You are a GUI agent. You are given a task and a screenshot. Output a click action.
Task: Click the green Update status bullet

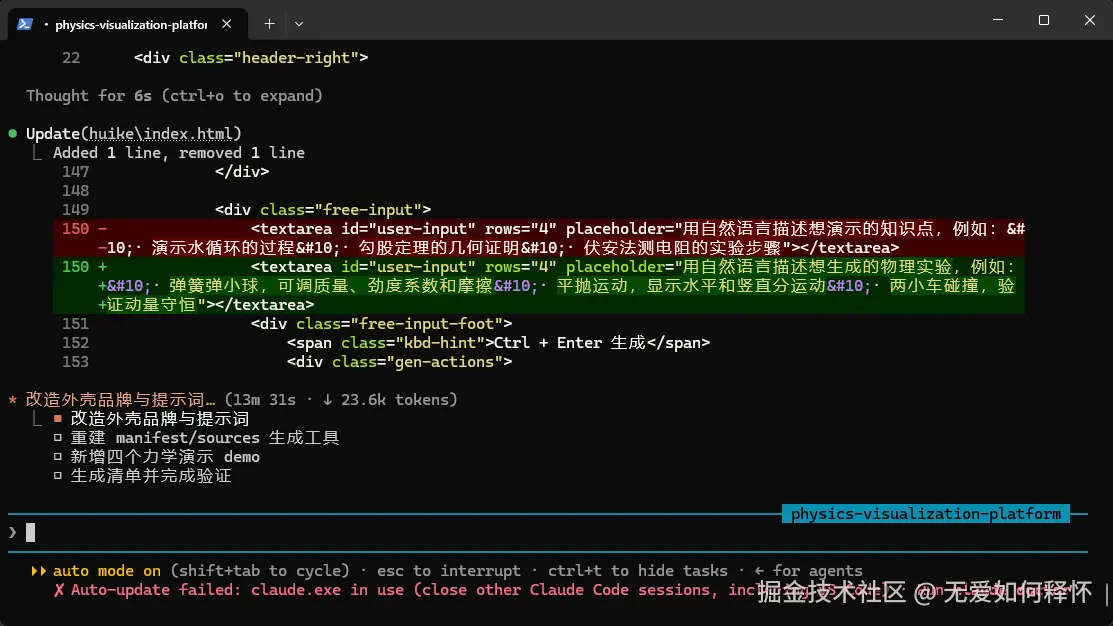[13, 133]
